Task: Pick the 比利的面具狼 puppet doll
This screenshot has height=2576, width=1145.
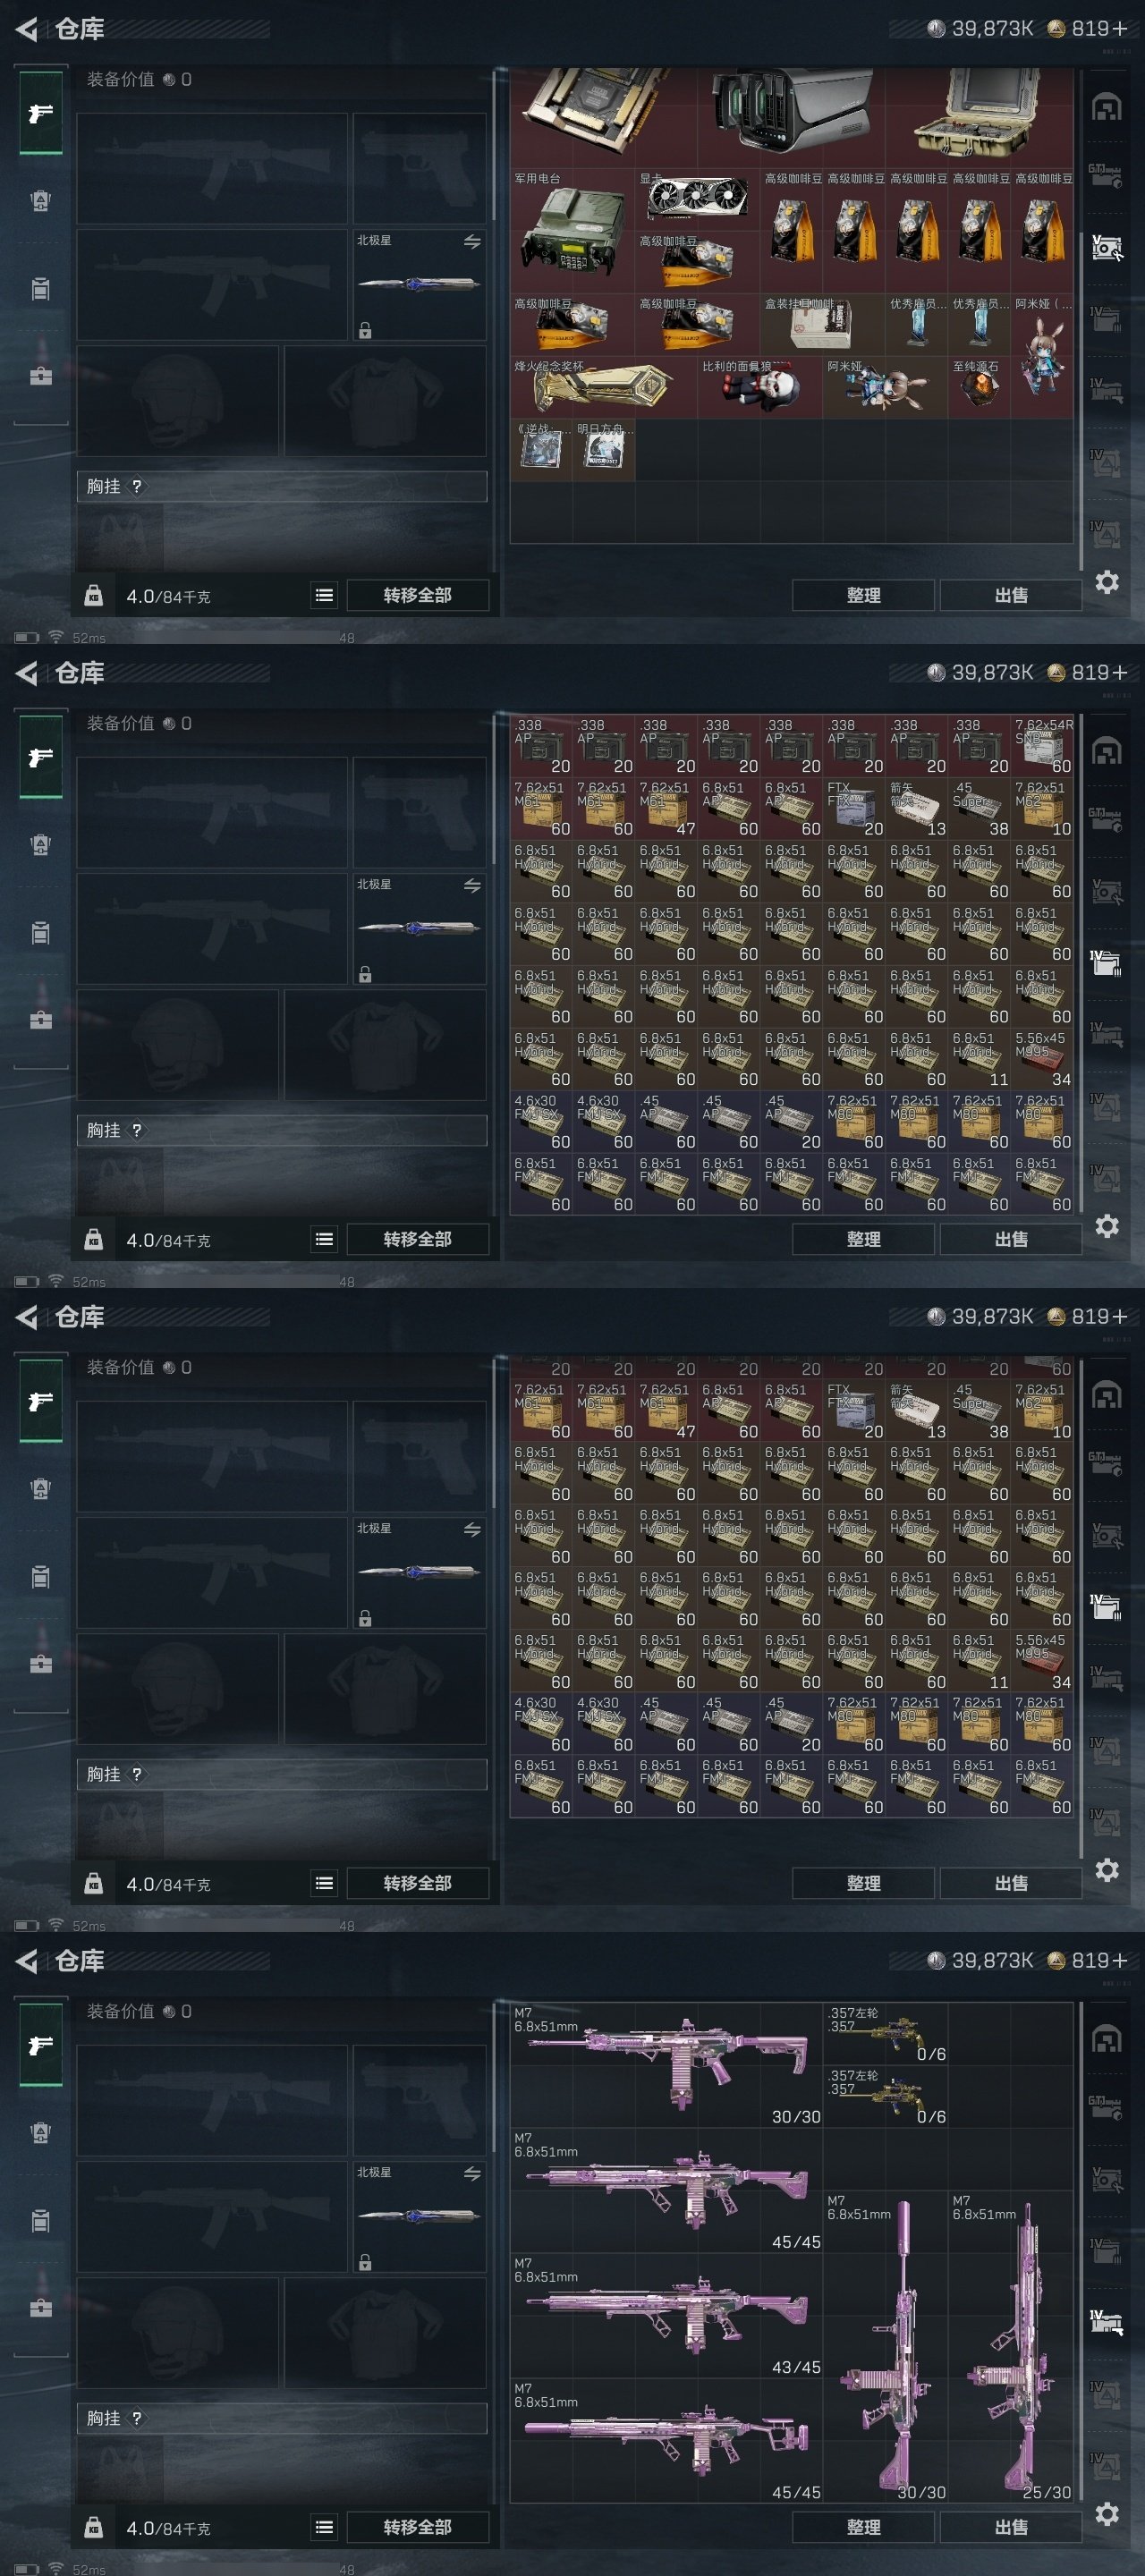Action: 760,387
